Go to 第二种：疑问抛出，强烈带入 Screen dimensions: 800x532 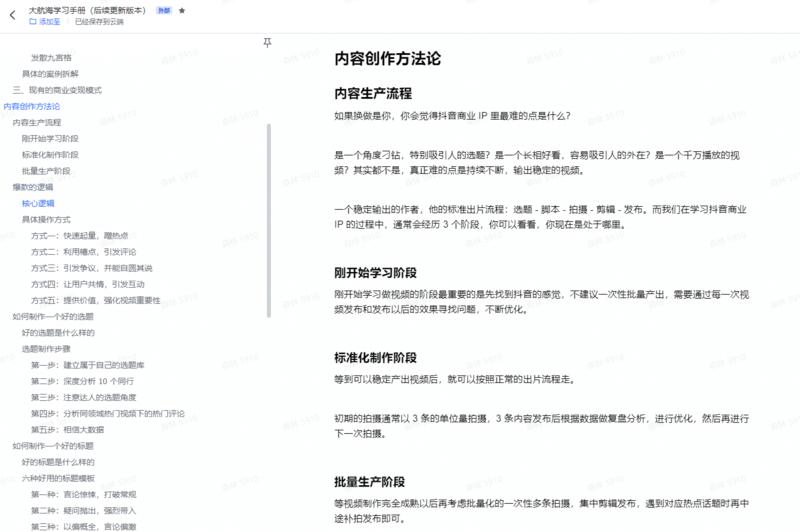pos(84,511)
